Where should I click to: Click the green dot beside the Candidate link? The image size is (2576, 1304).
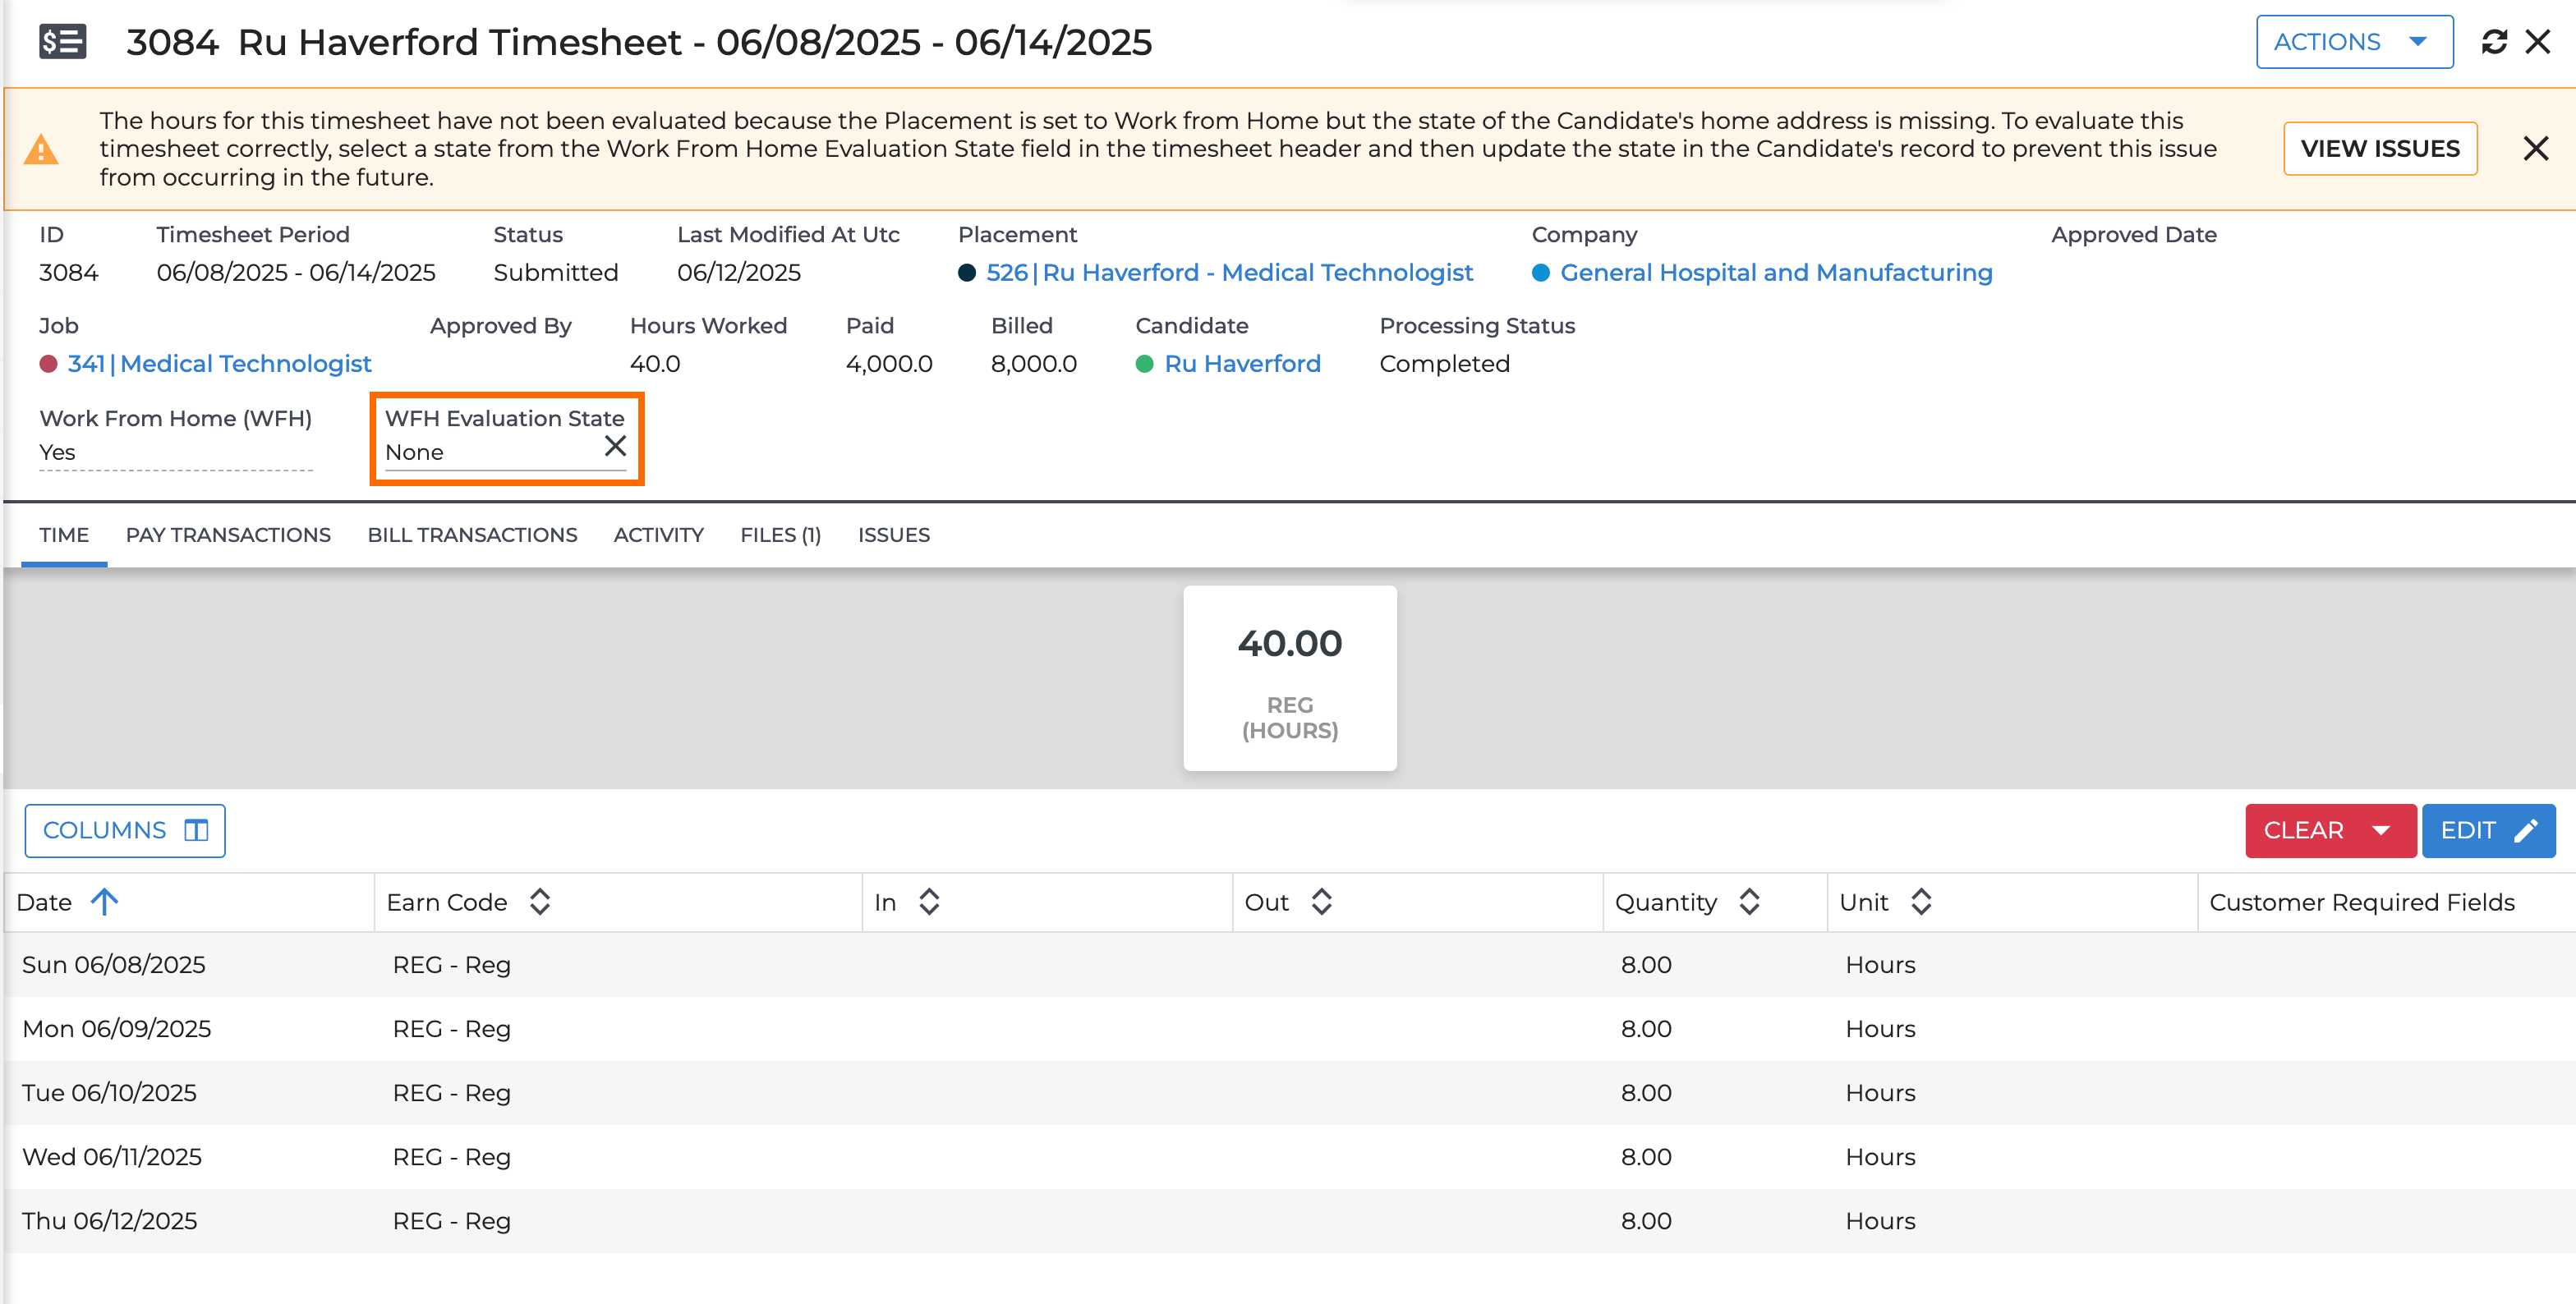(x=1145, y=364)
